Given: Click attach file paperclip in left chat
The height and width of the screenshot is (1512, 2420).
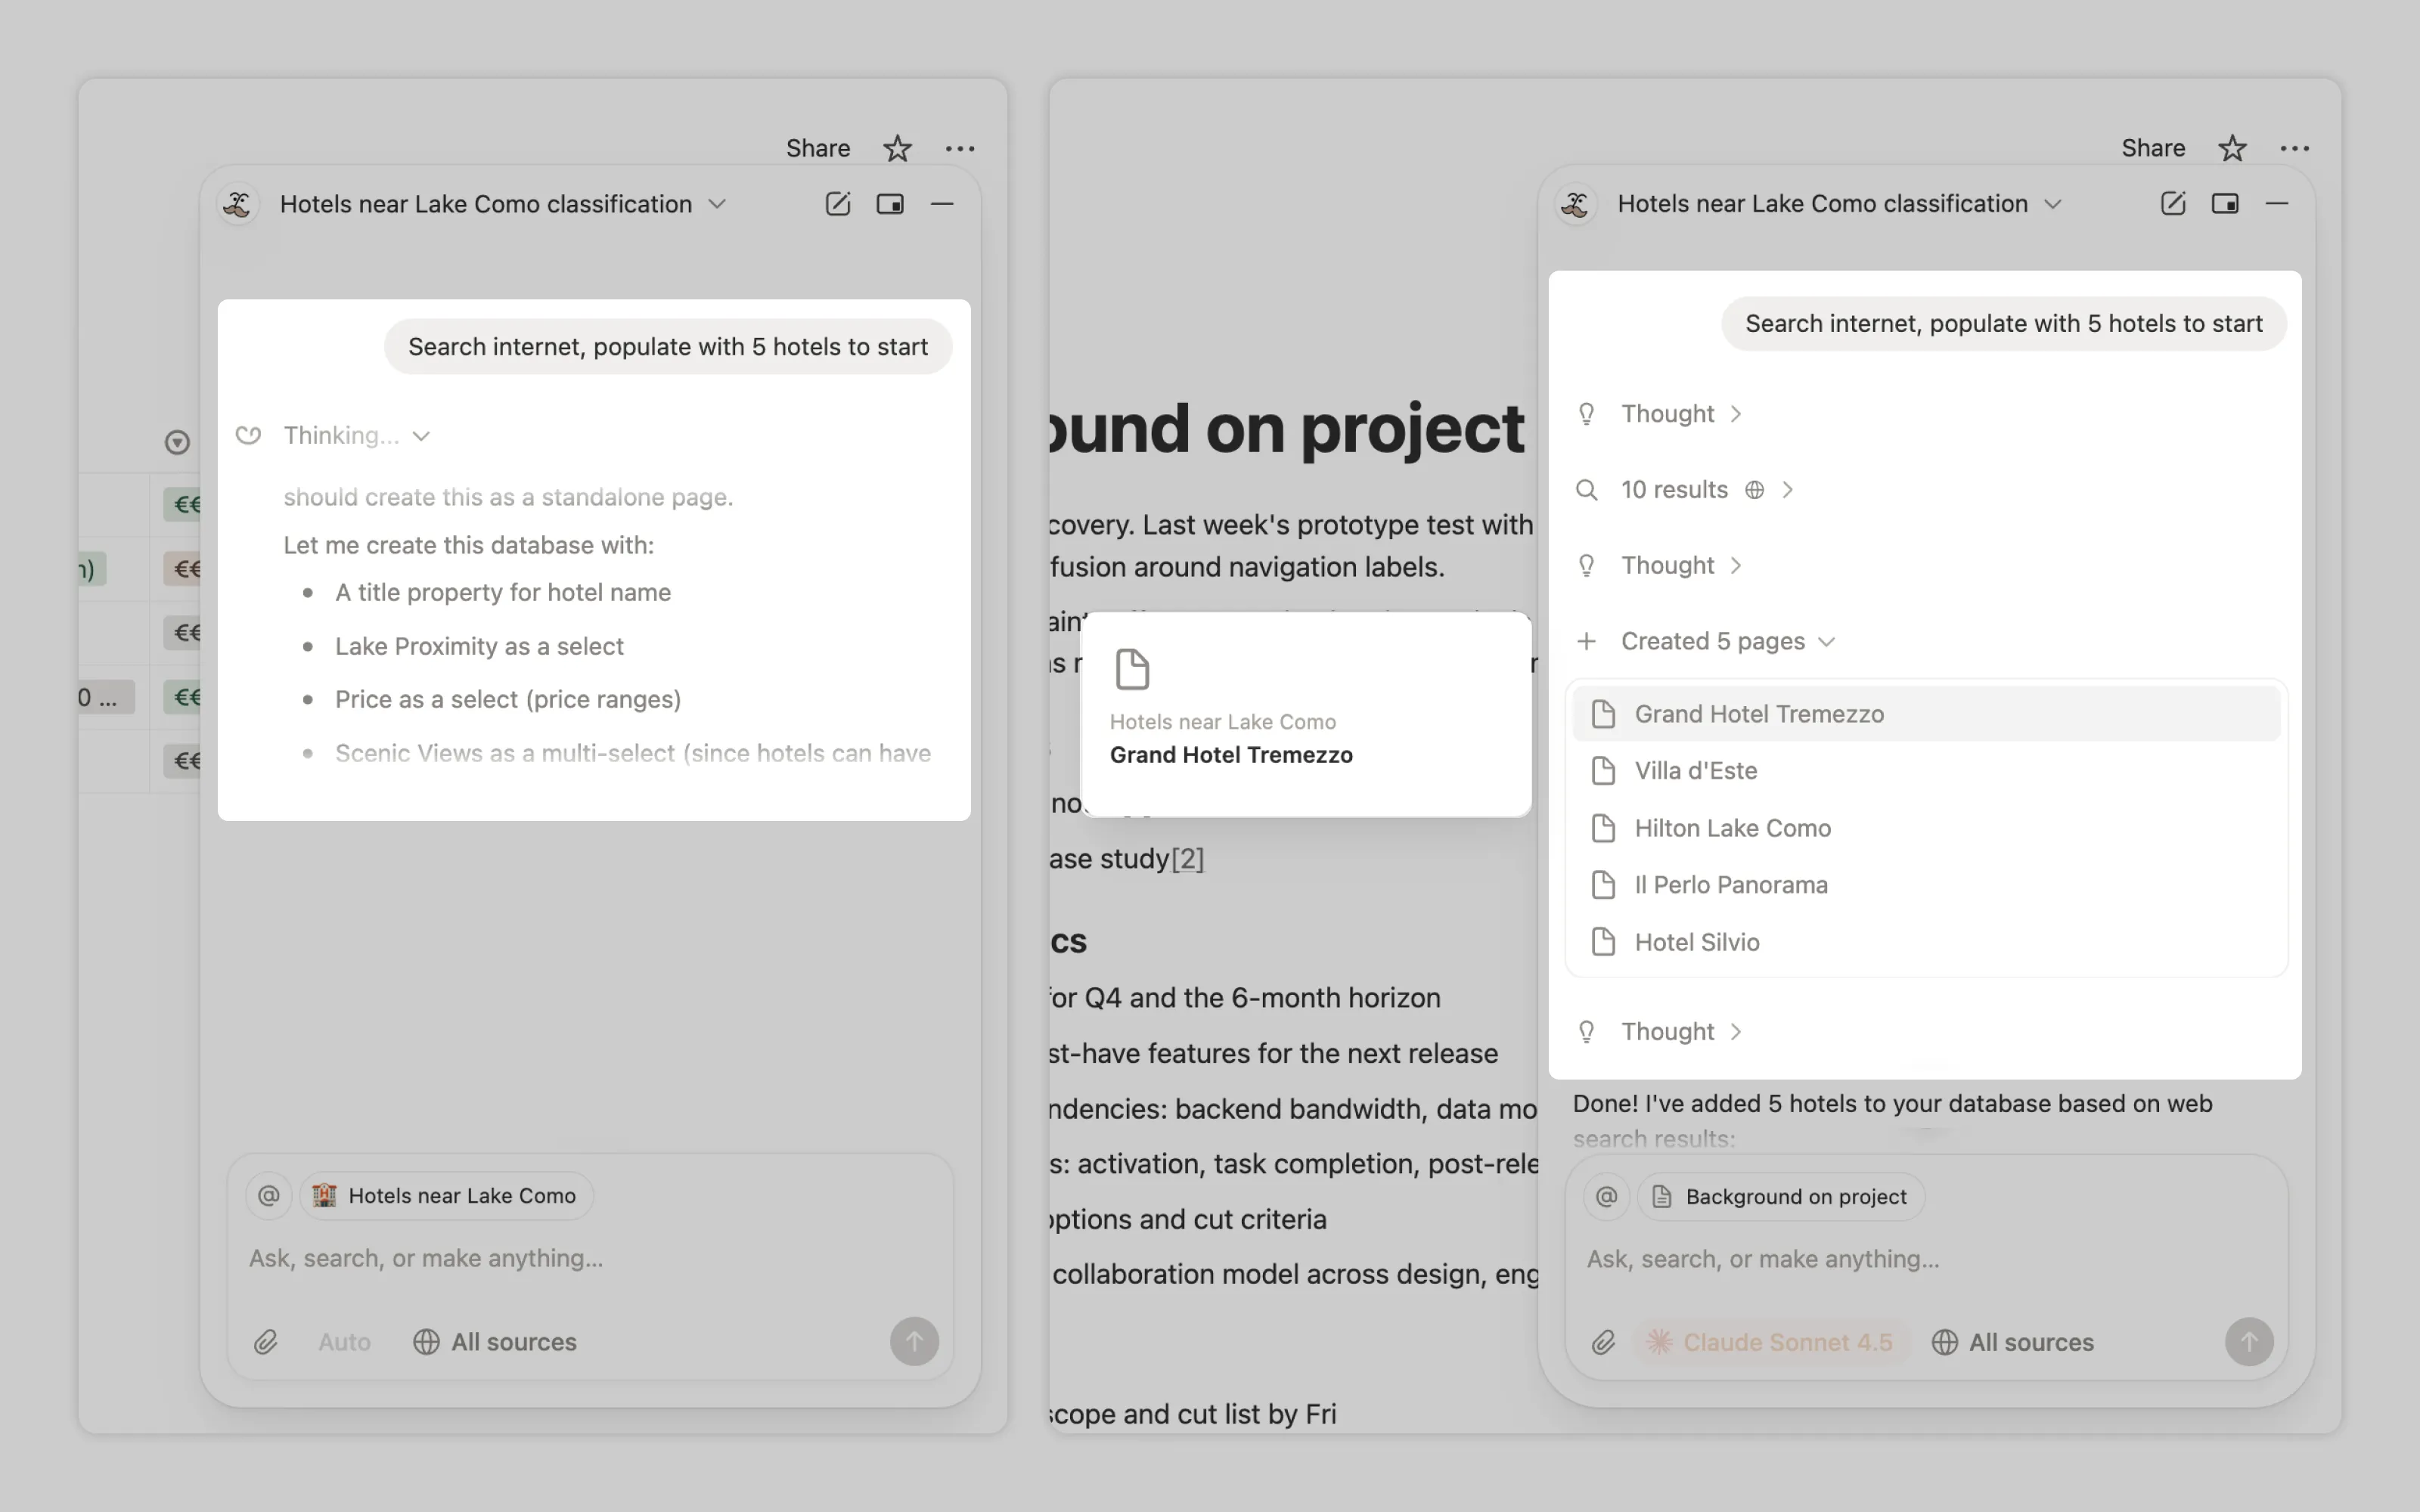Looking at the screenshot, I should [265, 1342].
